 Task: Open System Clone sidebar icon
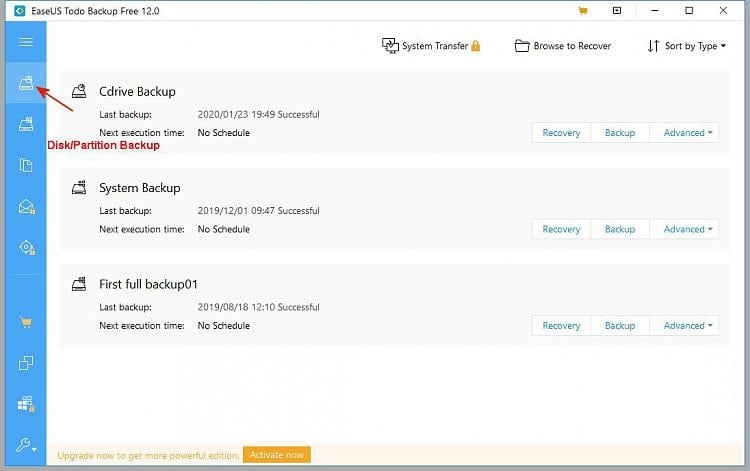(26, 404)
